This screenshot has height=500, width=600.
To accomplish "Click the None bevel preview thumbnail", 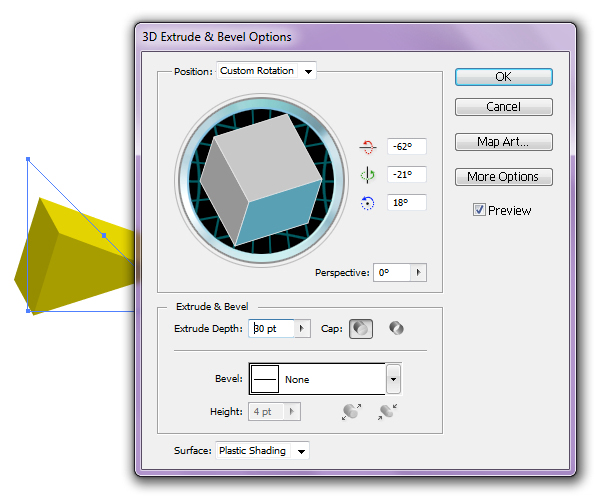I will pos(265,379).
